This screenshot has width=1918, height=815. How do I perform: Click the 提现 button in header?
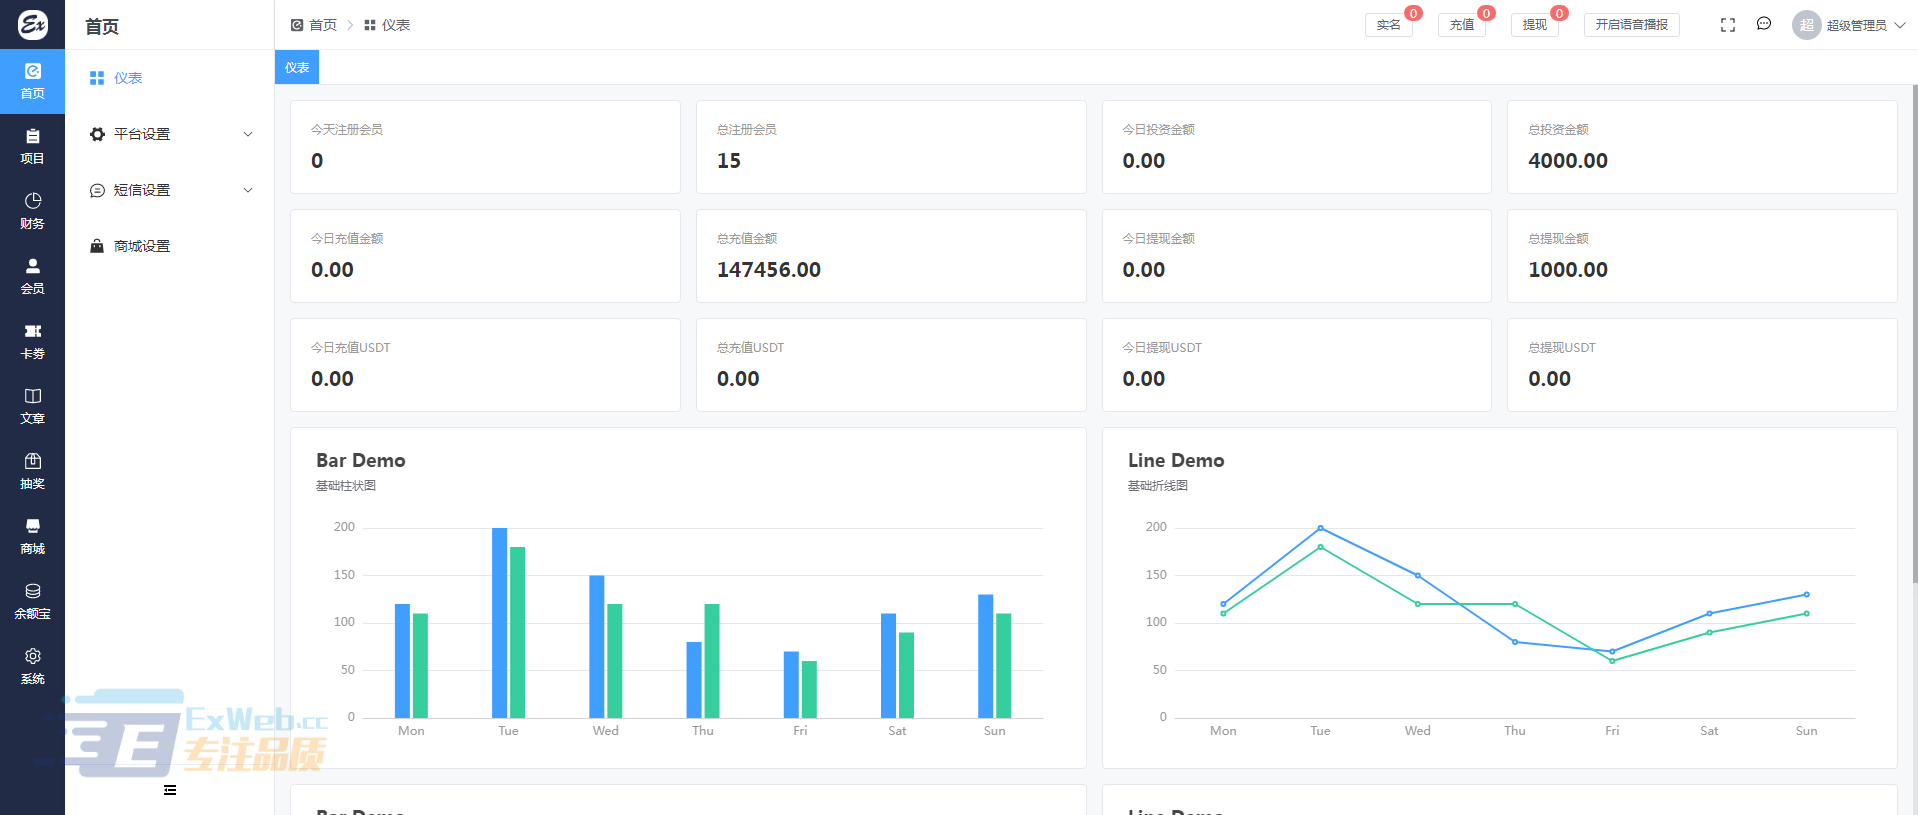(1535, 25)
